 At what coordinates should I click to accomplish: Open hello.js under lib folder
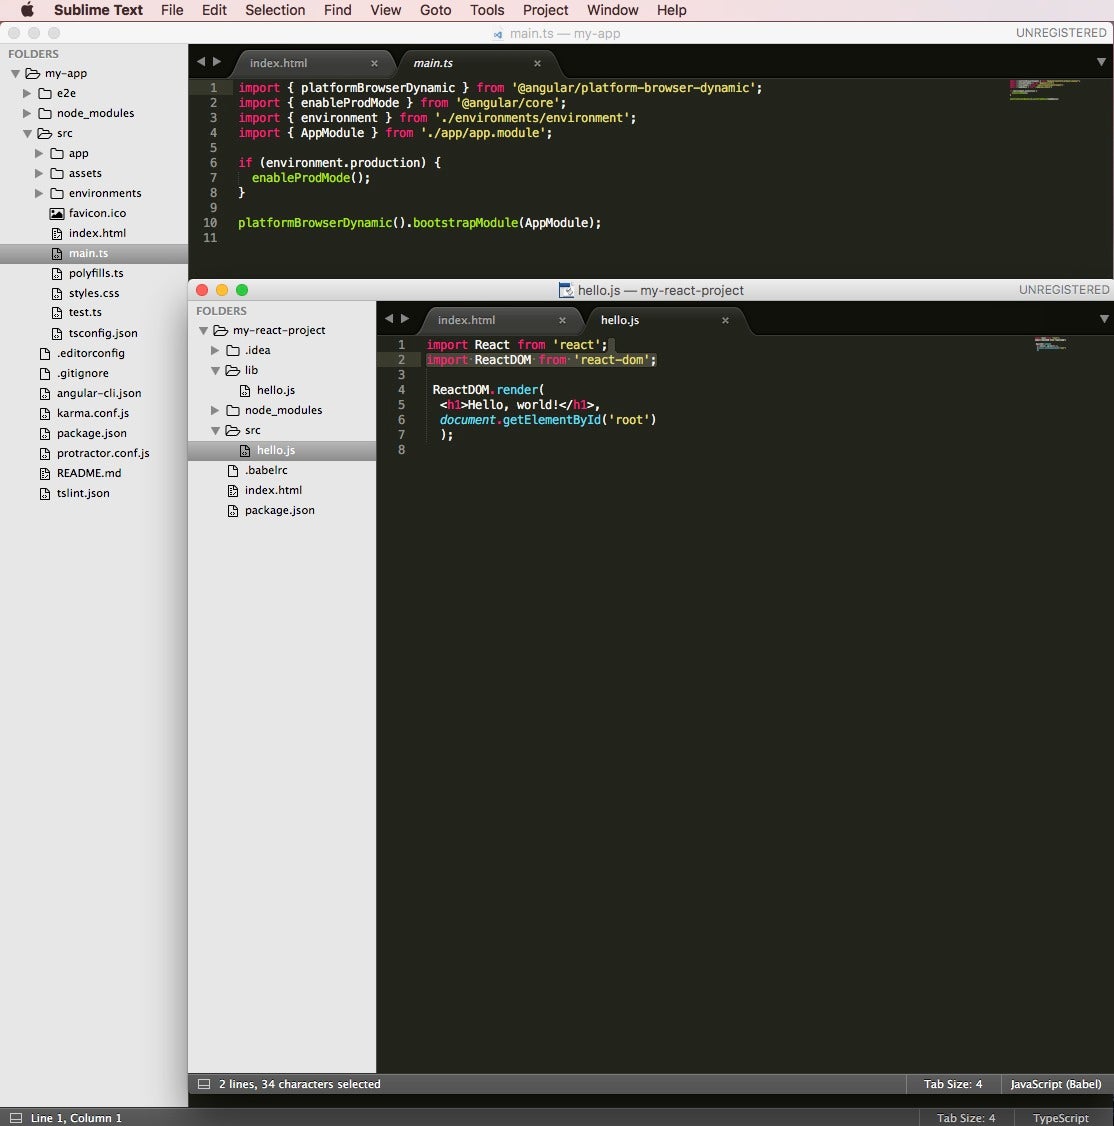276,390
